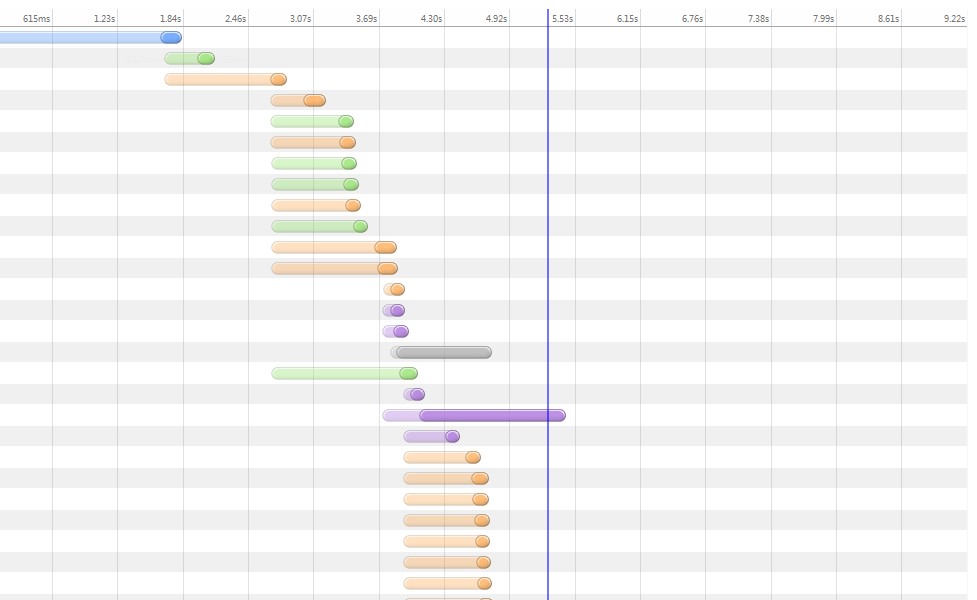
Task: Click the tiny orange bar just after 3.69s
Action: [x=394, y=289]
